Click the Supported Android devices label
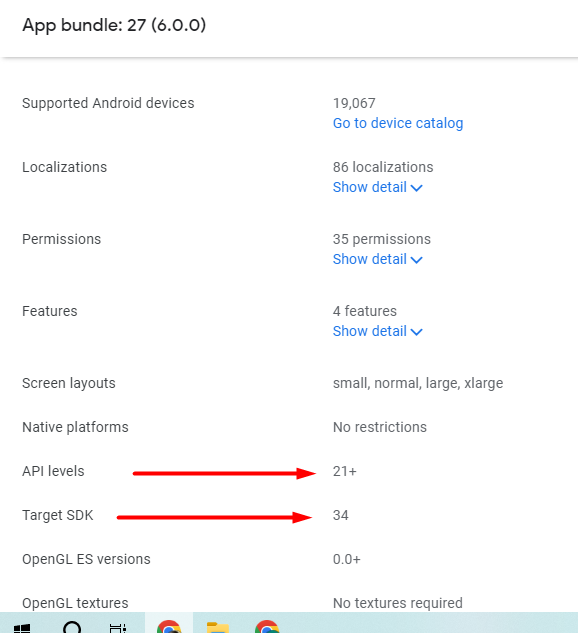This screenshot has width=578, height=633. (x=108, y=103)
